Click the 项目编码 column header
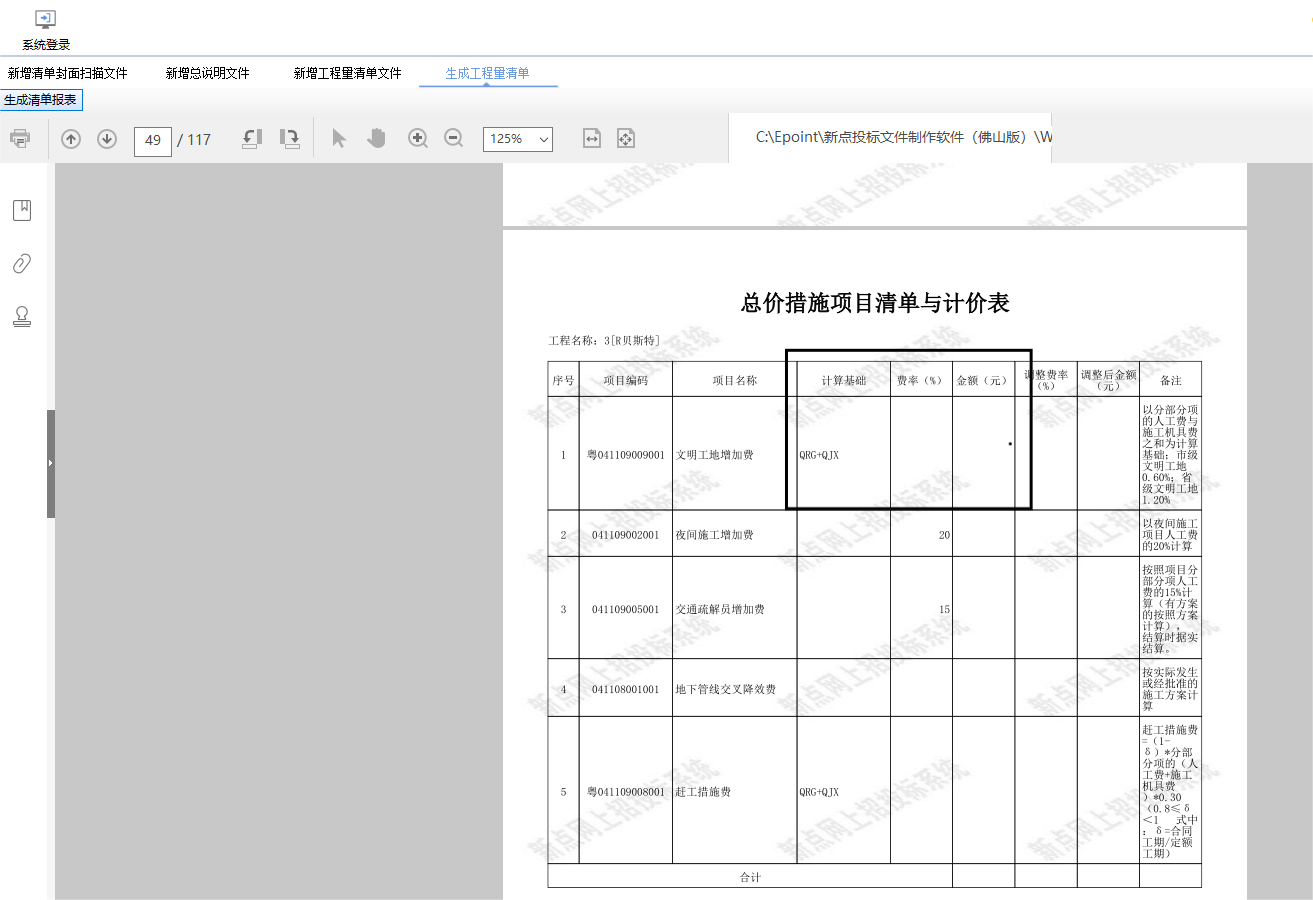Viewport: 1313px width, 900px height. click(626, 380)
